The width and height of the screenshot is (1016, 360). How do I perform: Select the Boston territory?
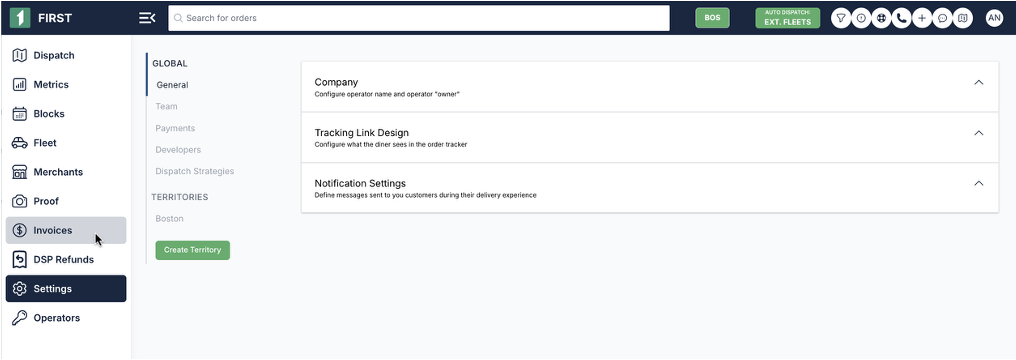[x=169, y=219]
